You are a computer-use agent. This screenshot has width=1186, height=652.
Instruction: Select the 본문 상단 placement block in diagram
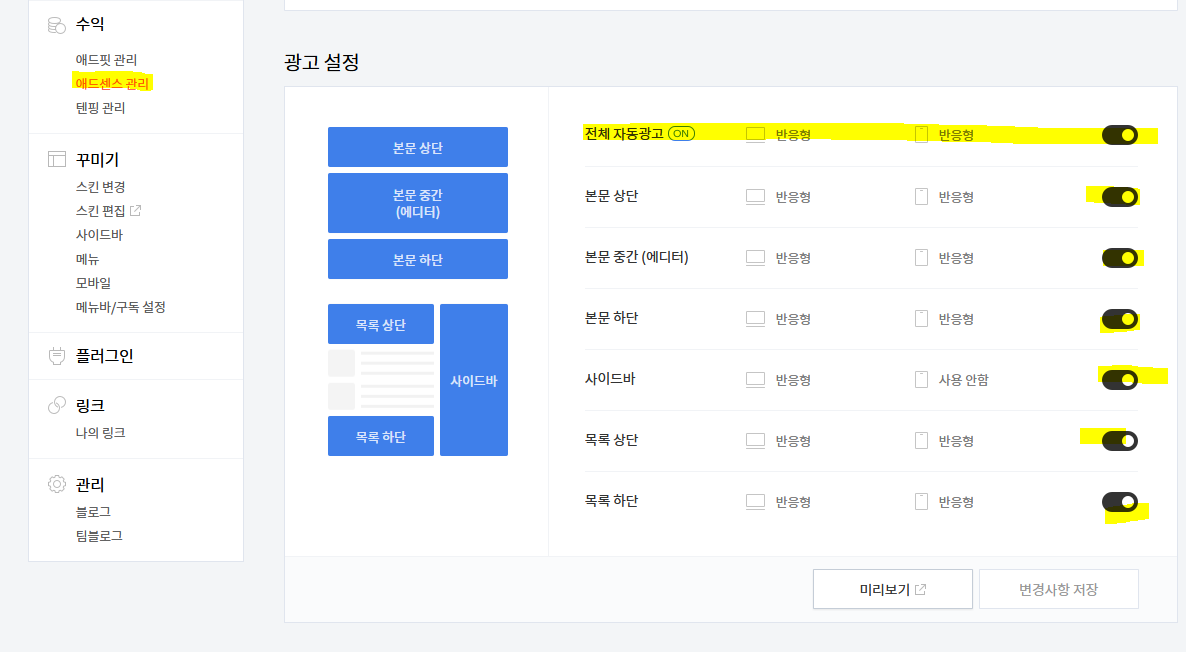(418, 147)
